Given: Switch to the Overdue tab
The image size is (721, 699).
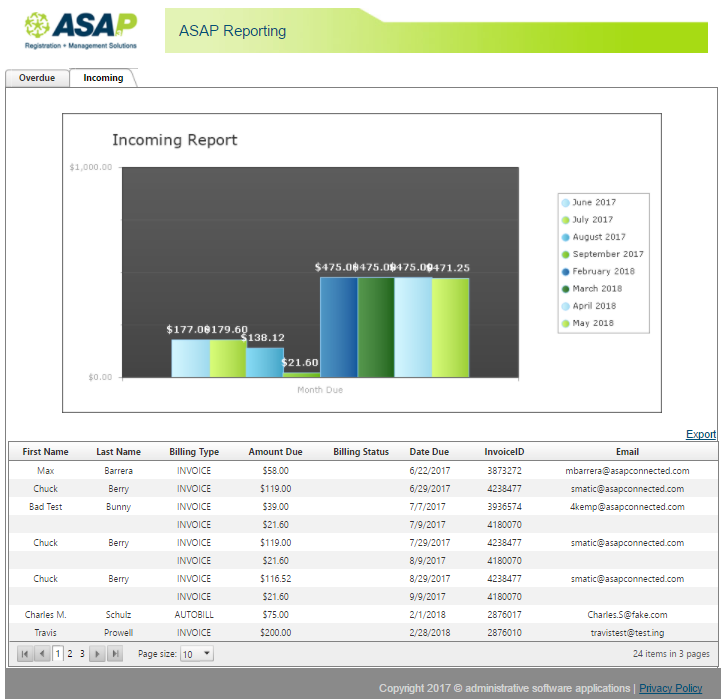Looking at the screenshot, I should pyautogui.click(x=37, y=78).
